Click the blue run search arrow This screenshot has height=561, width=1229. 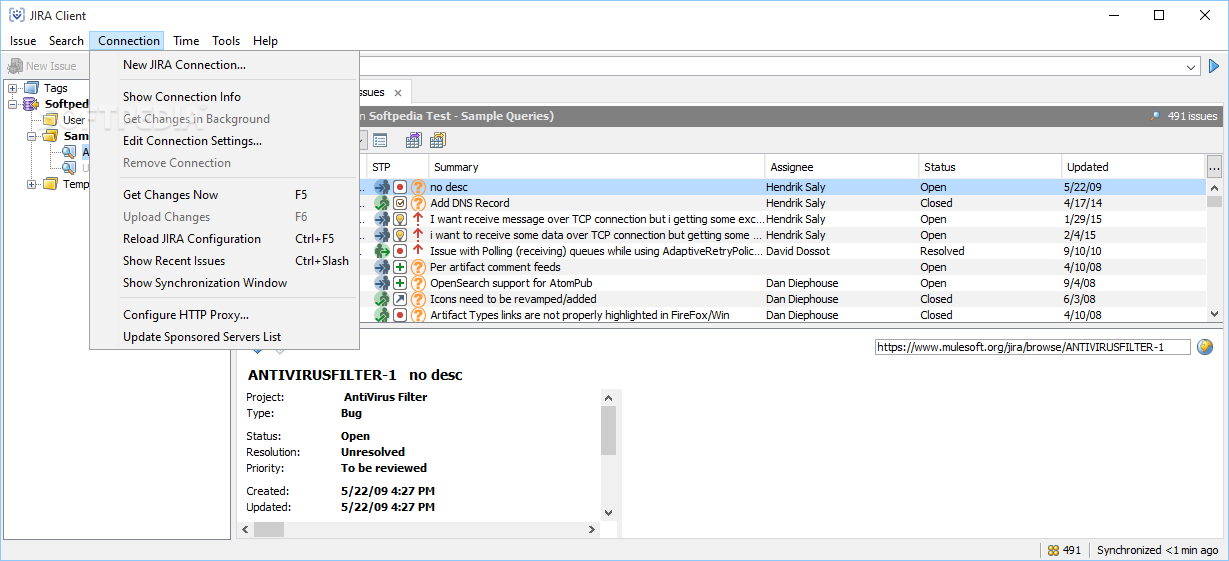pos(1215,66)
